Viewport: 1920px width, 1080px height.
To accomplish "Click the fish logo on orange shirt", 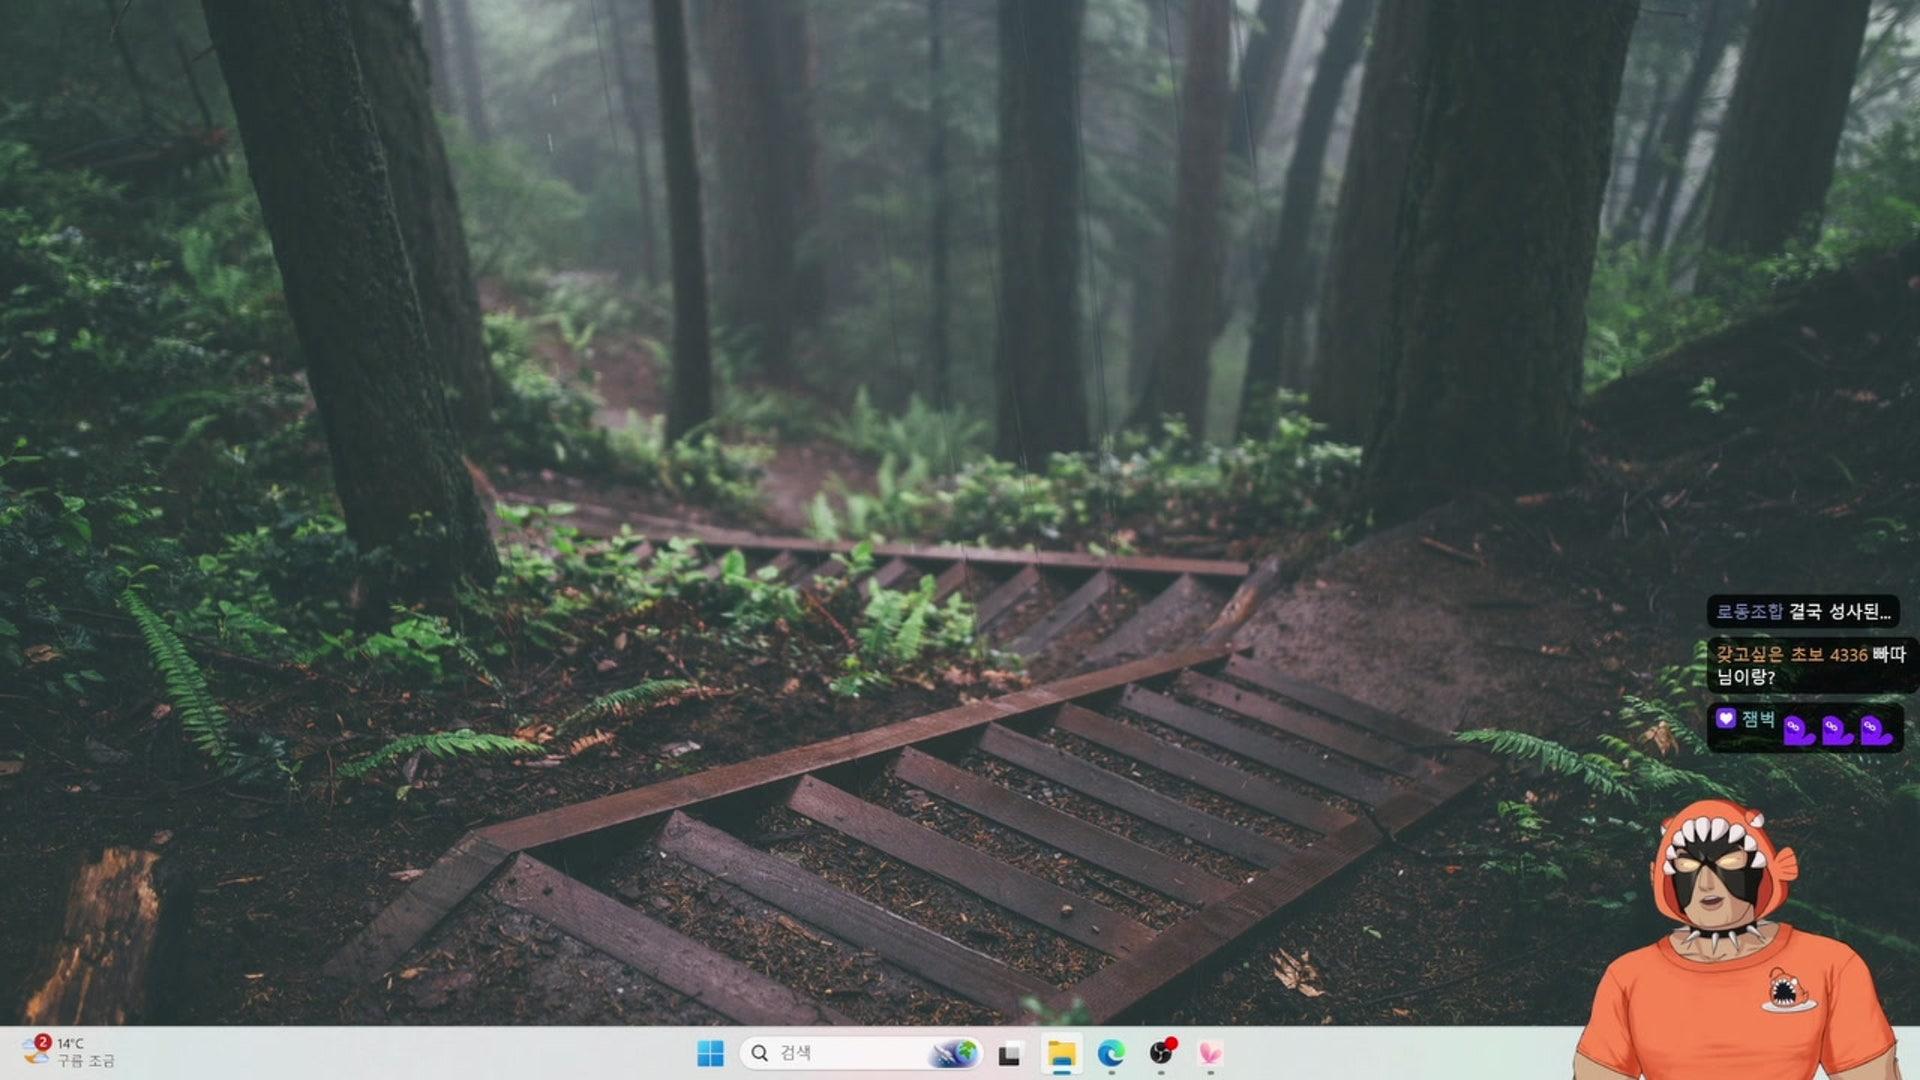I will click(1789, 989).
